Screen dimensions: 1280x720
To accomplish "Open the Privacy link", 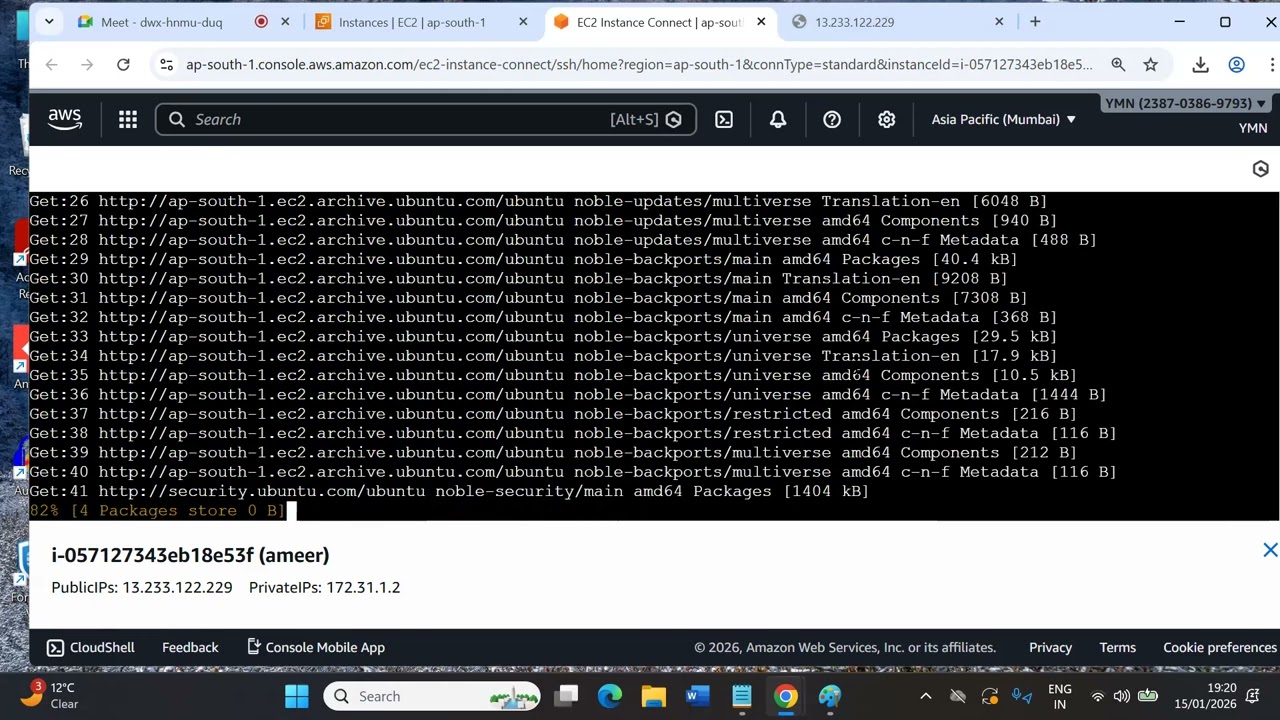I will [1050, 647].
